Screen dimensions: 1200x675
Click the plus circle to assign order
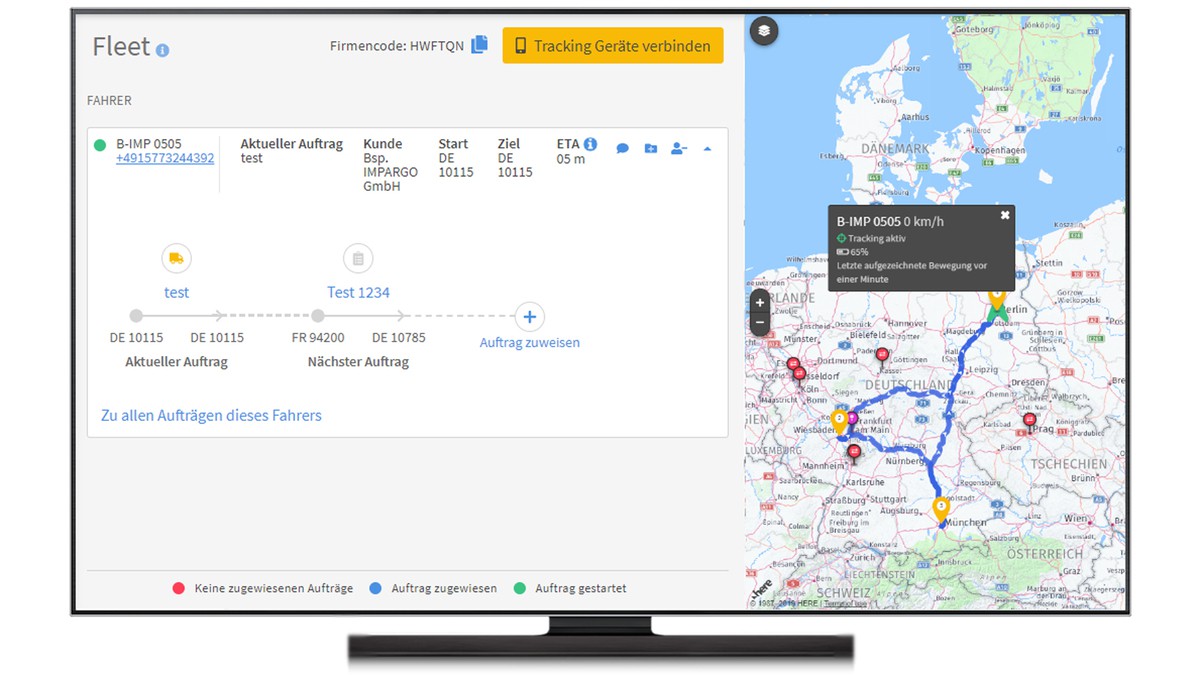(x=529, y=317)
